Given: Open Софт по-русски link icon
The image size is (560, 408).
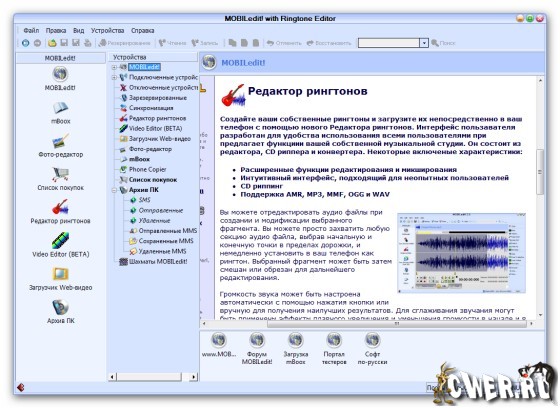Looking at the screenshot, I should pos(372,340).
